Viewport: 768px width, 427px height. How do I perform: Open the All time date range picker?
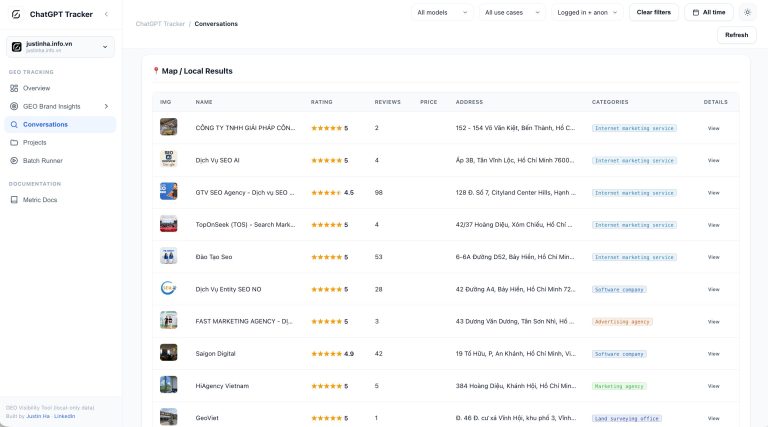point(709,12)
